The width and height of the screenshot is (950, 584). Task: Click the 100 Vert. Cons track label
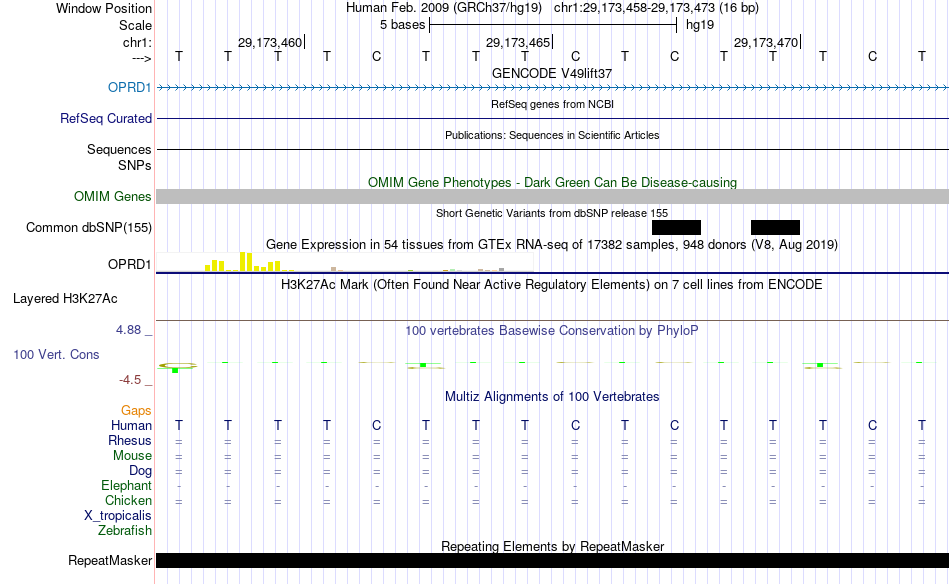(56, 354)
